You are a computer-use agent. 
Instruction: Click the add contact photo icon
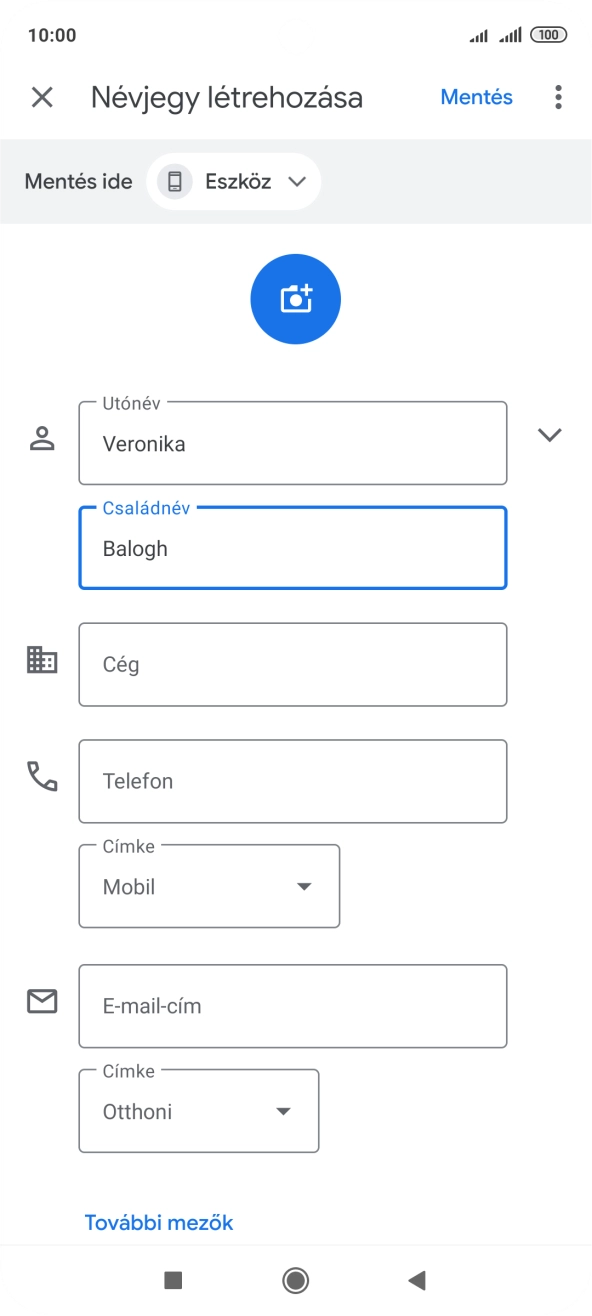(295, 298)
